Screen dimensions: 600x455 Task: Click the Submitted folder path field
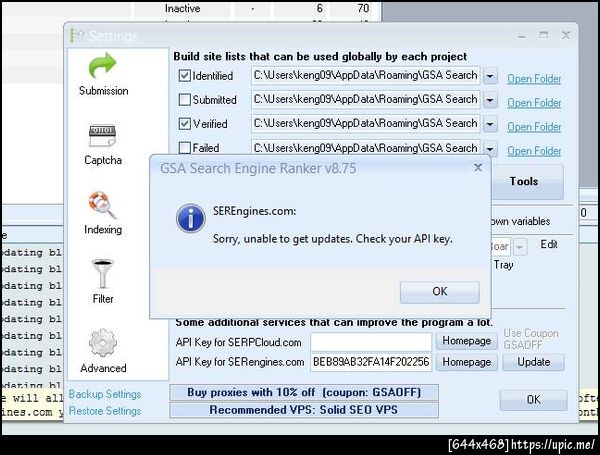click(x=365, y=99)
